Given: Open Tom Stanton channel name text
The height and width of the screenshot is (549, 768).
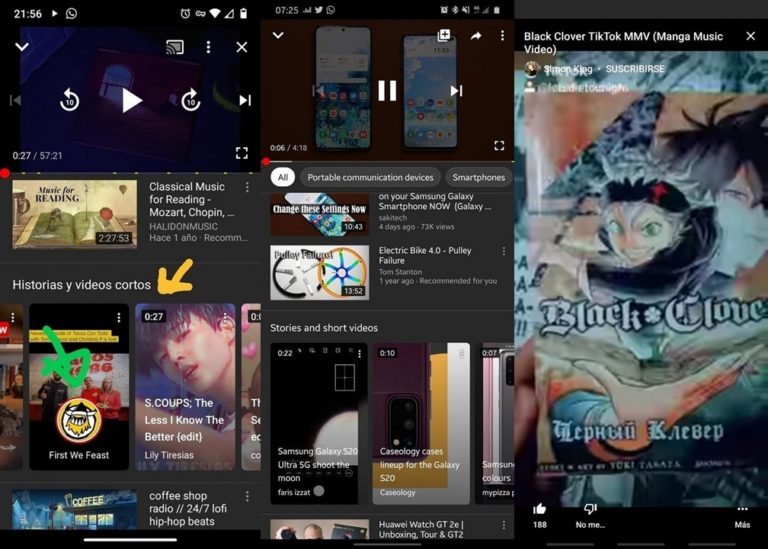Looking at the screenshot, I should [x=400, y=271].
